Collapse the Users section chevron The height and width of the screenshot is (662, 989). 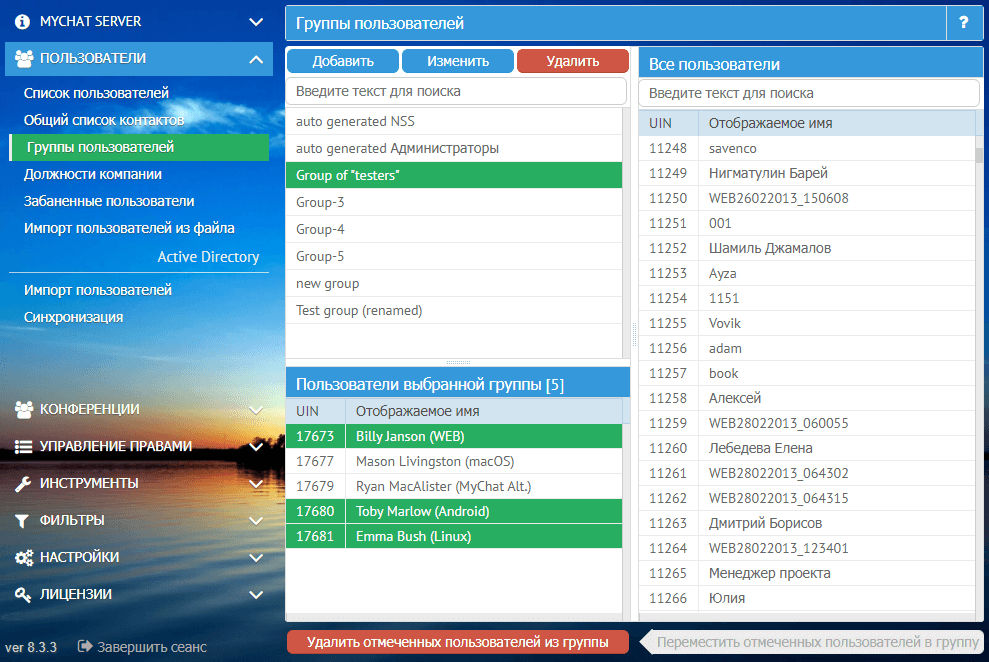[x=256, y=59]
